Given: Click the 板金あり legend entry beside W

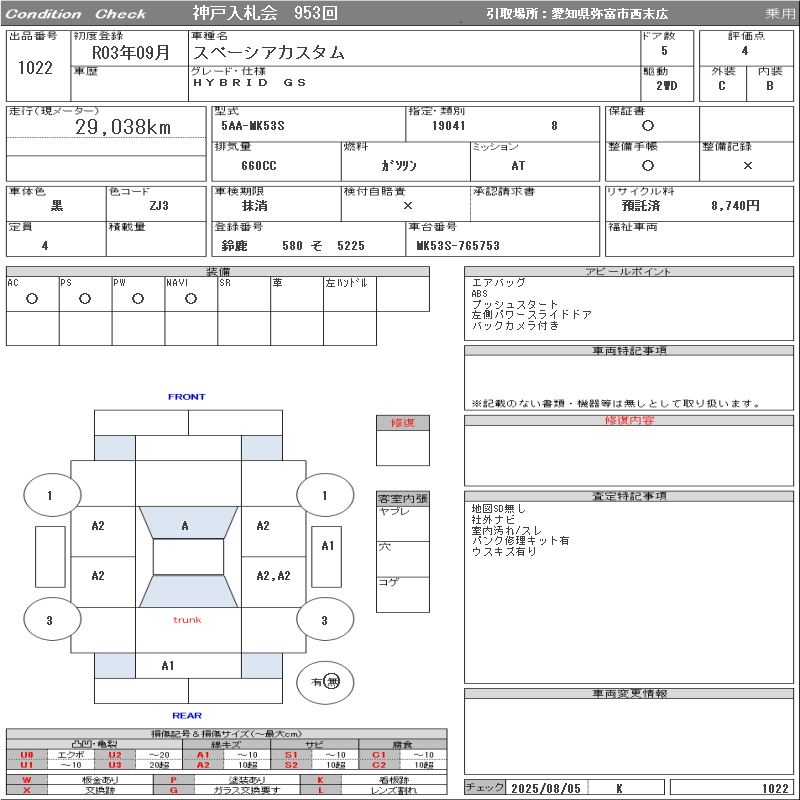Looking at the screenshot, I should [100, 780].
